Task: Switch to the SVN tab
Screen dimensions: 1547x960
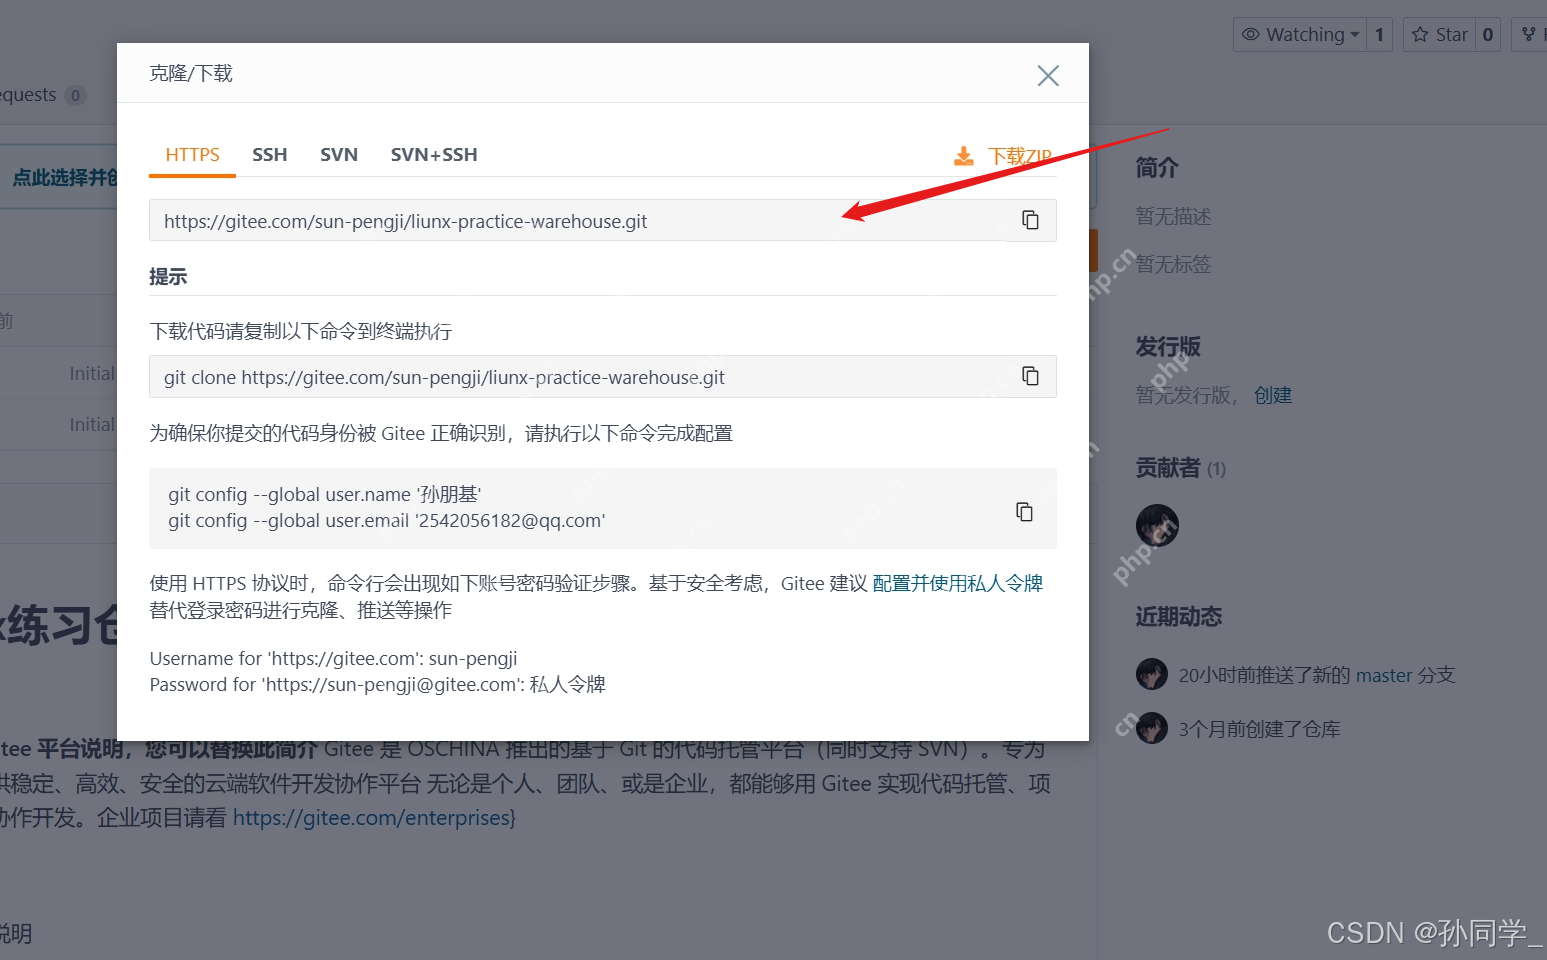Action: 339,155
